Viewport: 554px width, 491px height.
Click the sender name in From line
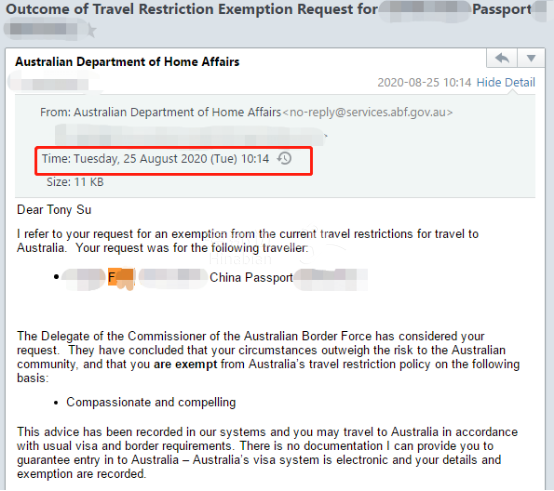(x=177, y=112)
